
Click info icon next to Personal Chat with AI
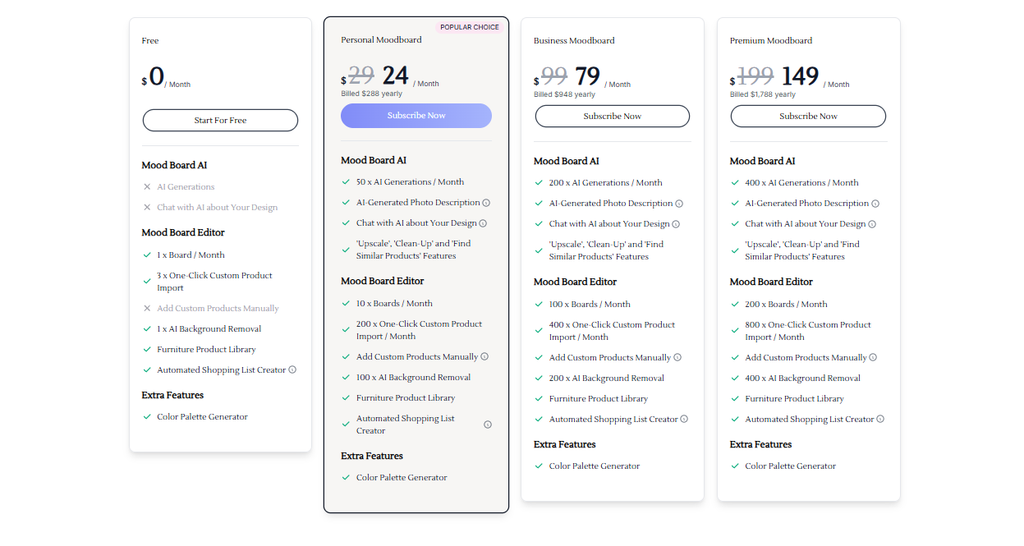tap(483, 223)
